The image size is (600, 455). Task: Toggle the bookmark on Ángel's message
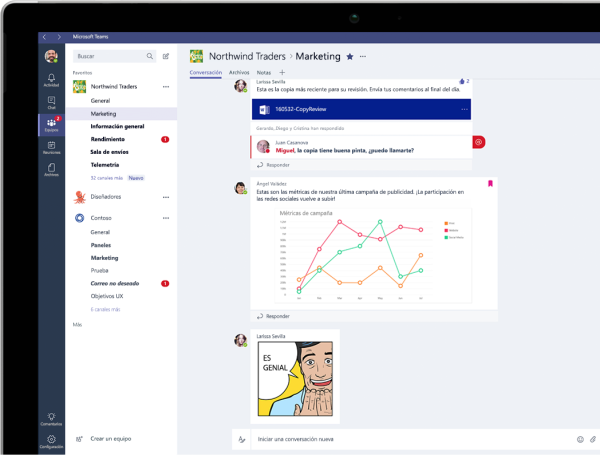pyautogui.click(x=490, y=184)
